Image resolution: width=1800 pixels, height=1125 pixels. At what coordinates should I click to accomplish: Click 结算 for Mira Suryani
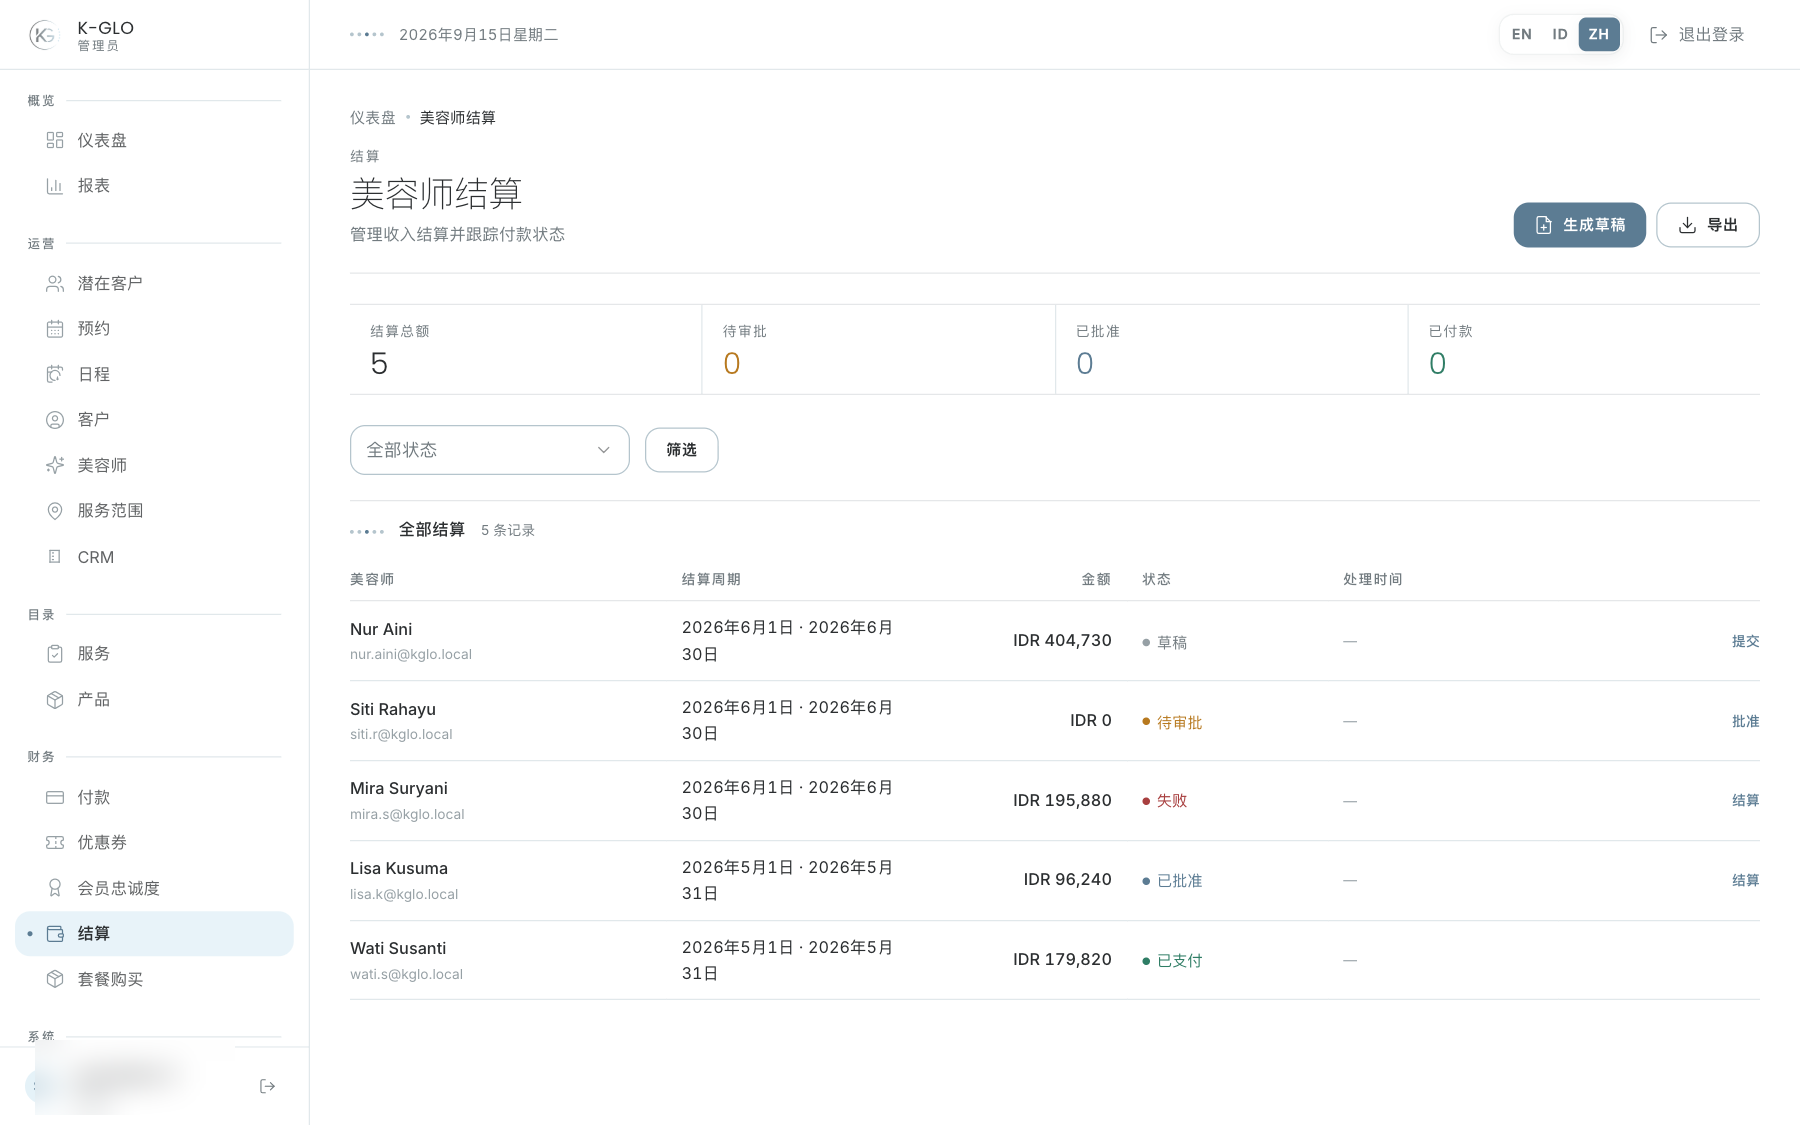pyautogui.click(x=1745, y=800)
